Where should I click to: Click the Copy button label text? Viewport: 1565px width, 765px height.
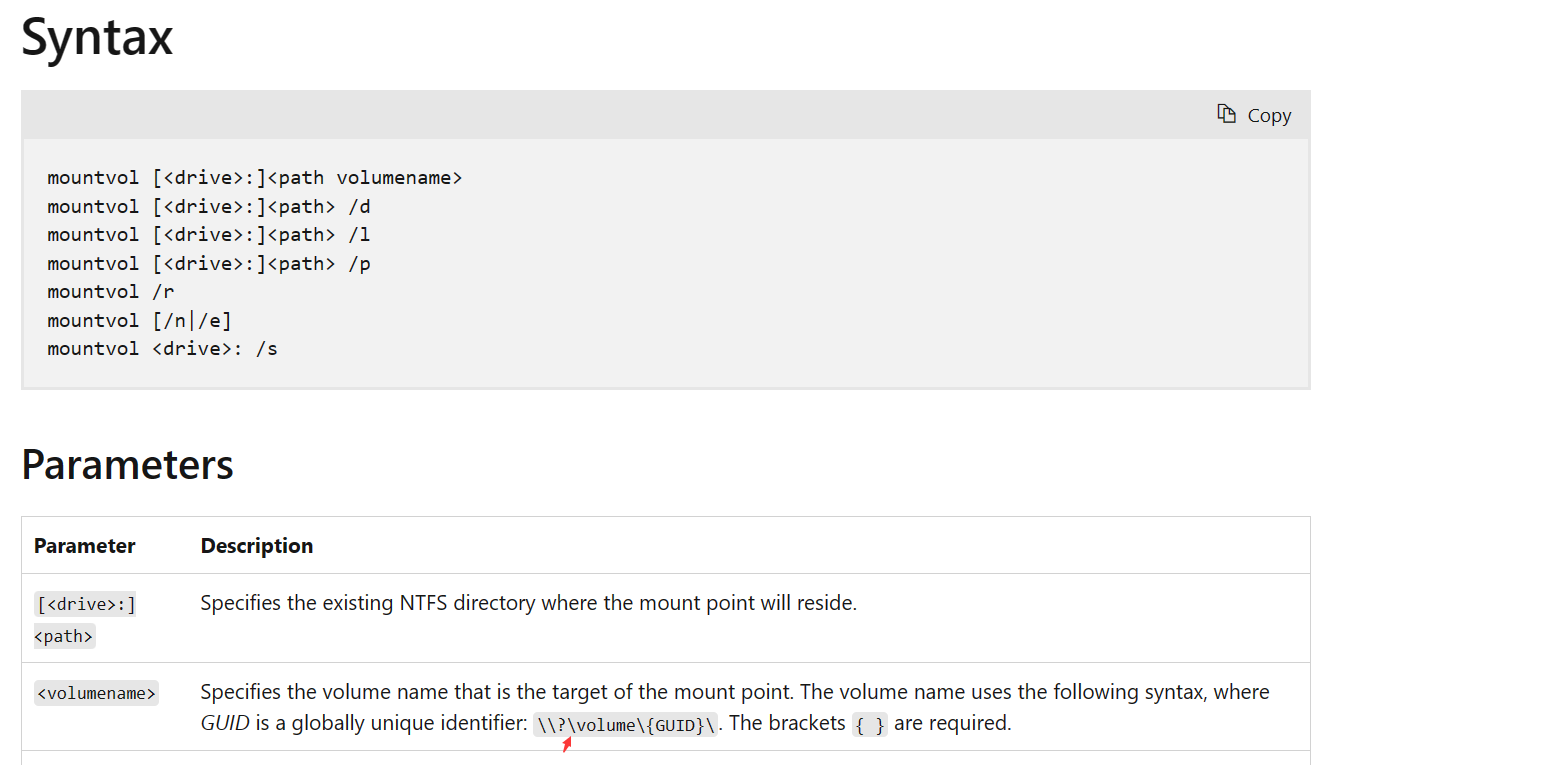click(x=1269, y=115)
